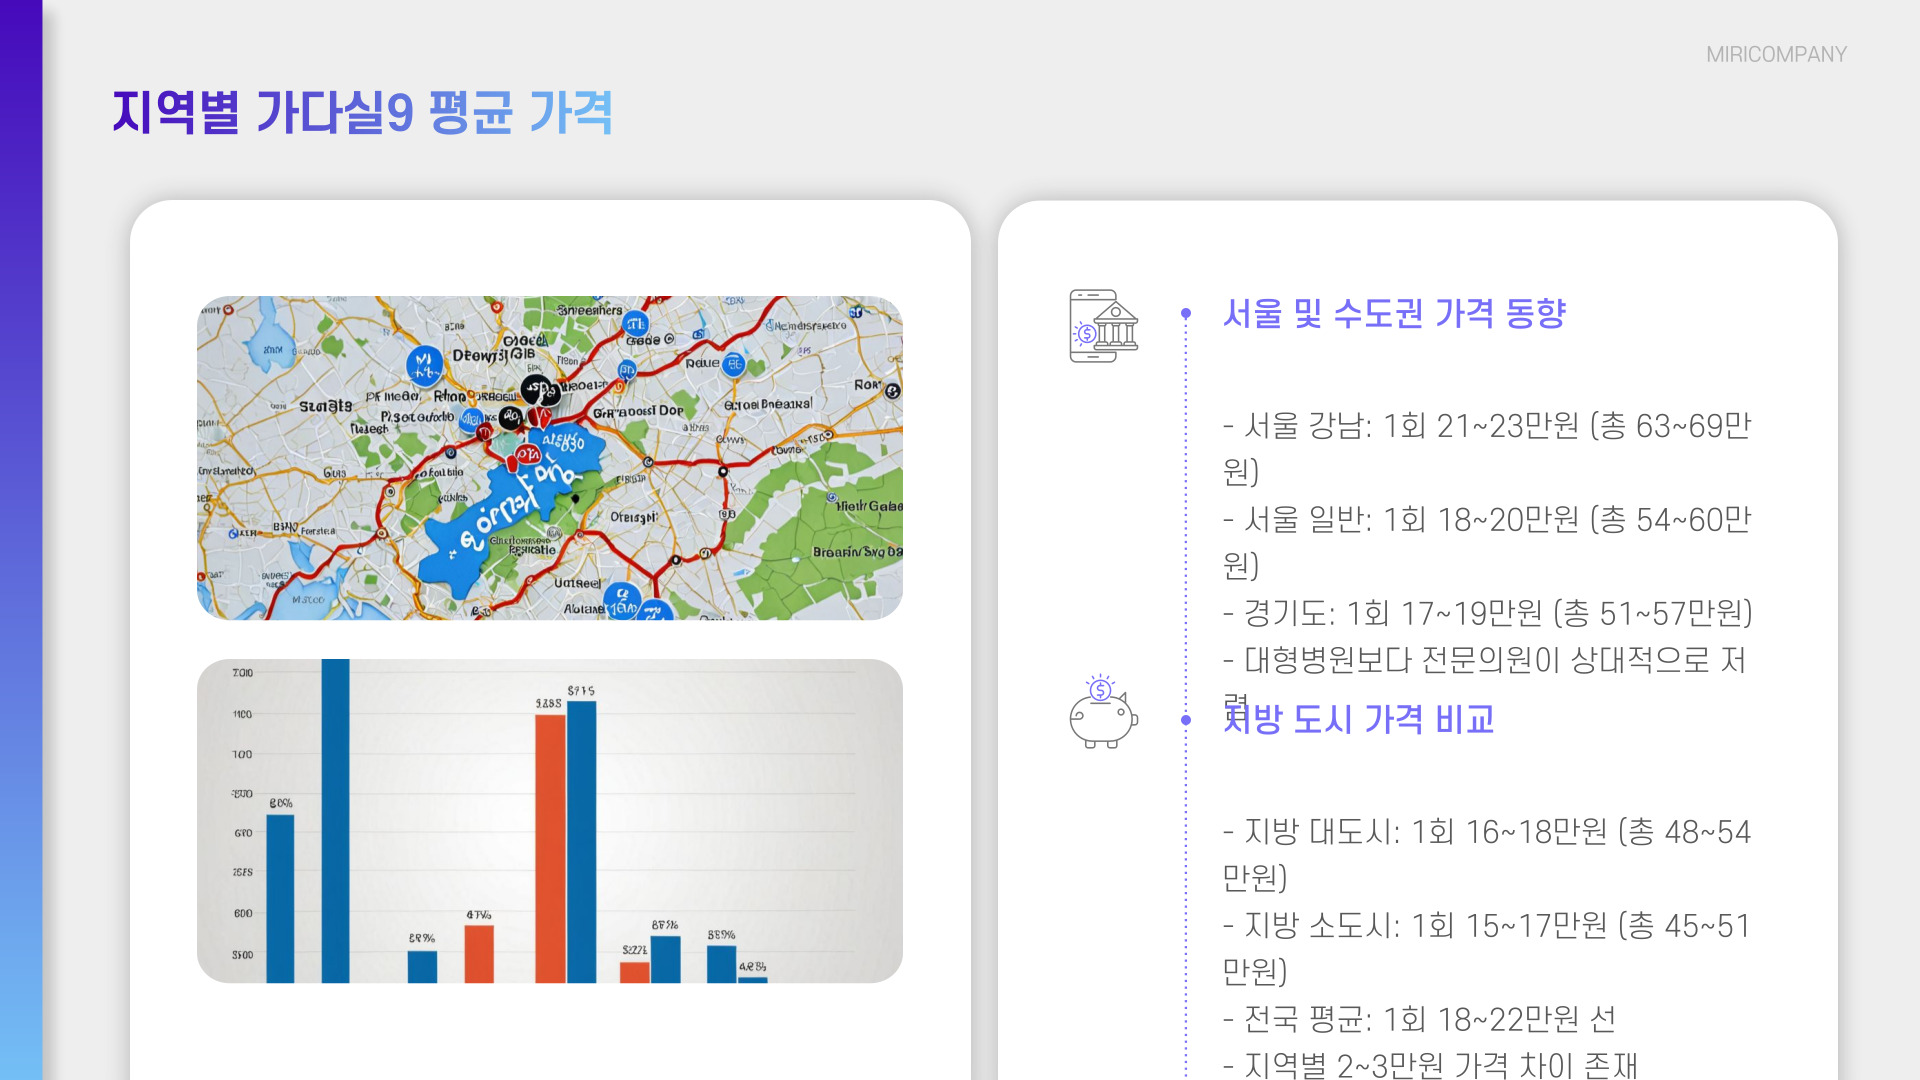Image resolution: width=1920 pixels, height=1080 pixels.
Task: Click the slide title 지역별 가다실9 평균 가격
Action: [x=362, y=112]
